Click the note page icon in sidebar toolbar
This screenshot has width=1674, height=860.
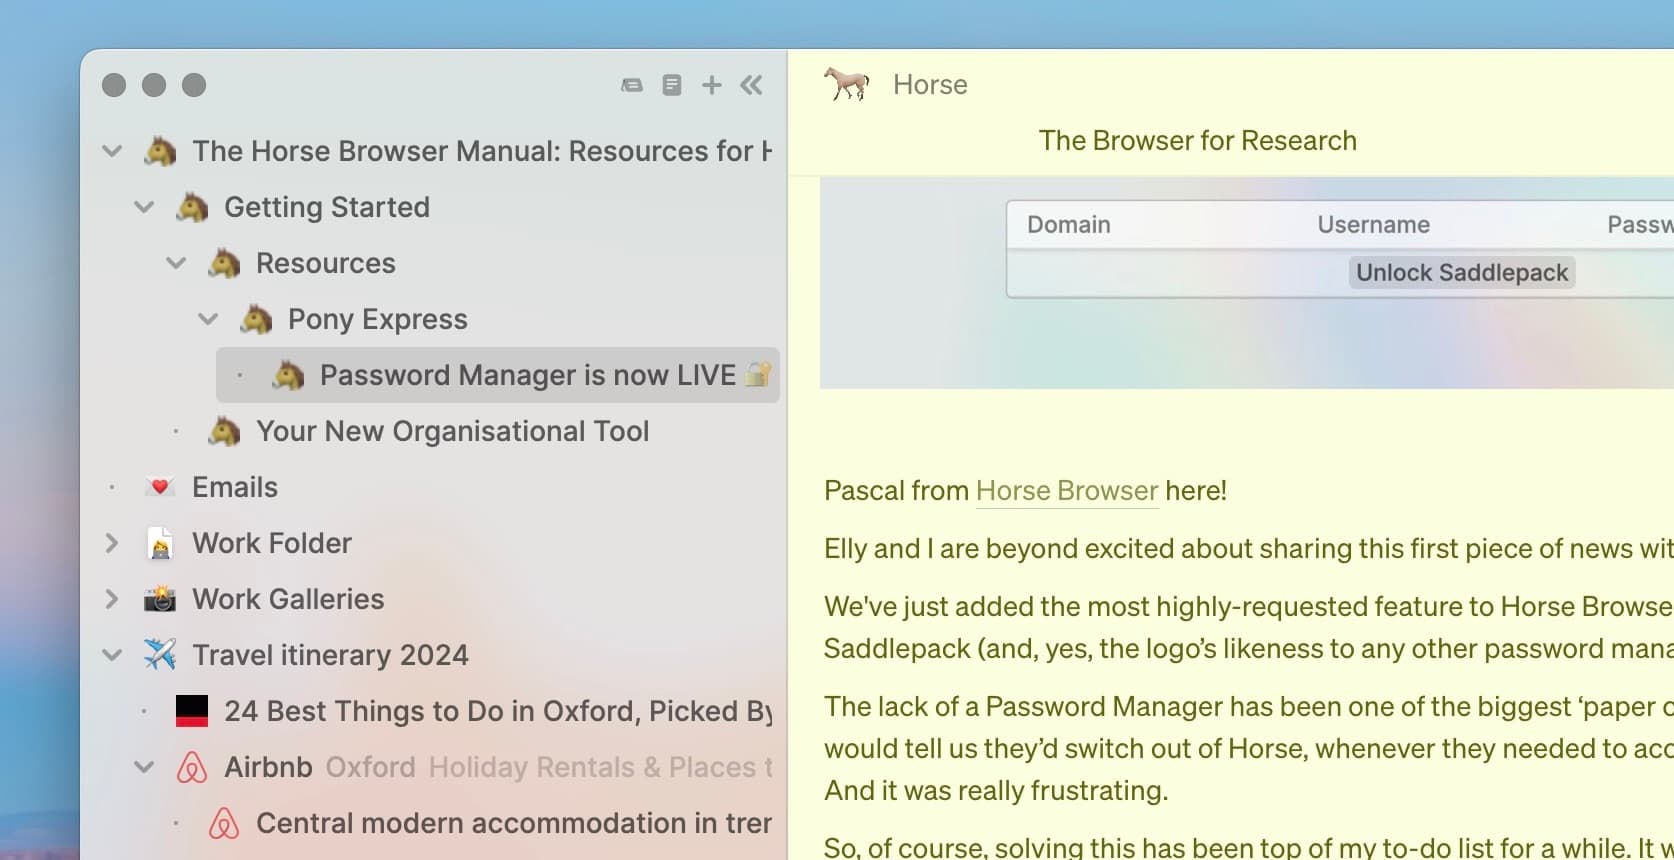point(672,85)
